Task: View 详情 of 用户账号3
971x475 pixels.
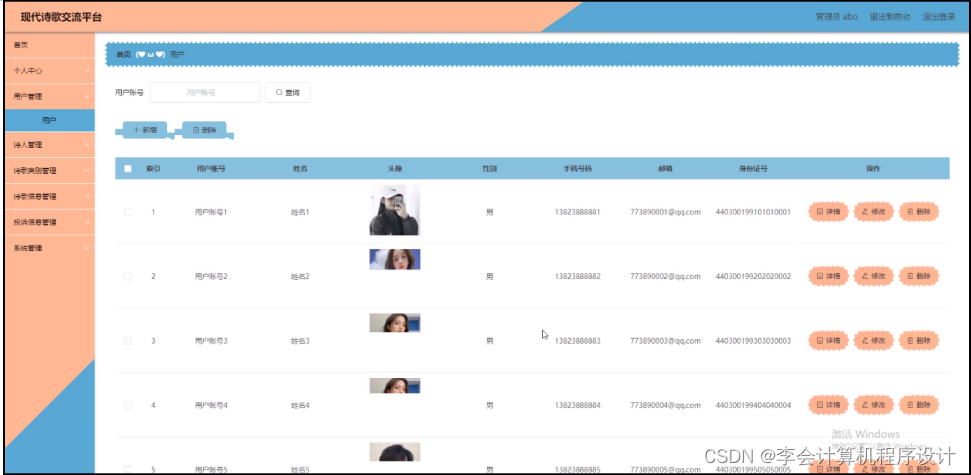Action: click(x=828, y=341)
